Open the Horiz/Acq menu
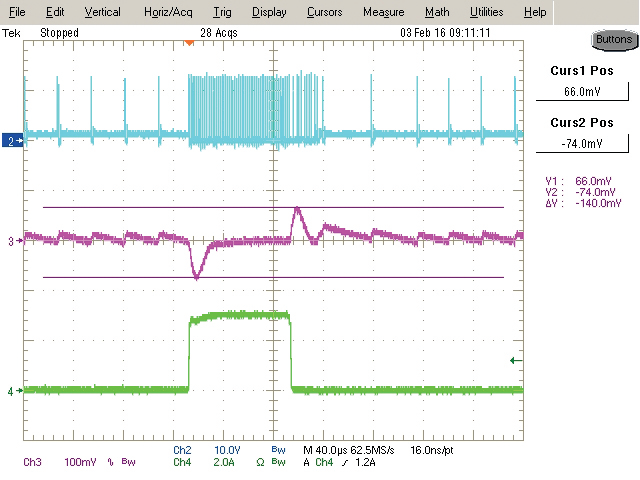The width and height of the screenshot is (640, 480). pyautogui.click(x=166, y=12)
